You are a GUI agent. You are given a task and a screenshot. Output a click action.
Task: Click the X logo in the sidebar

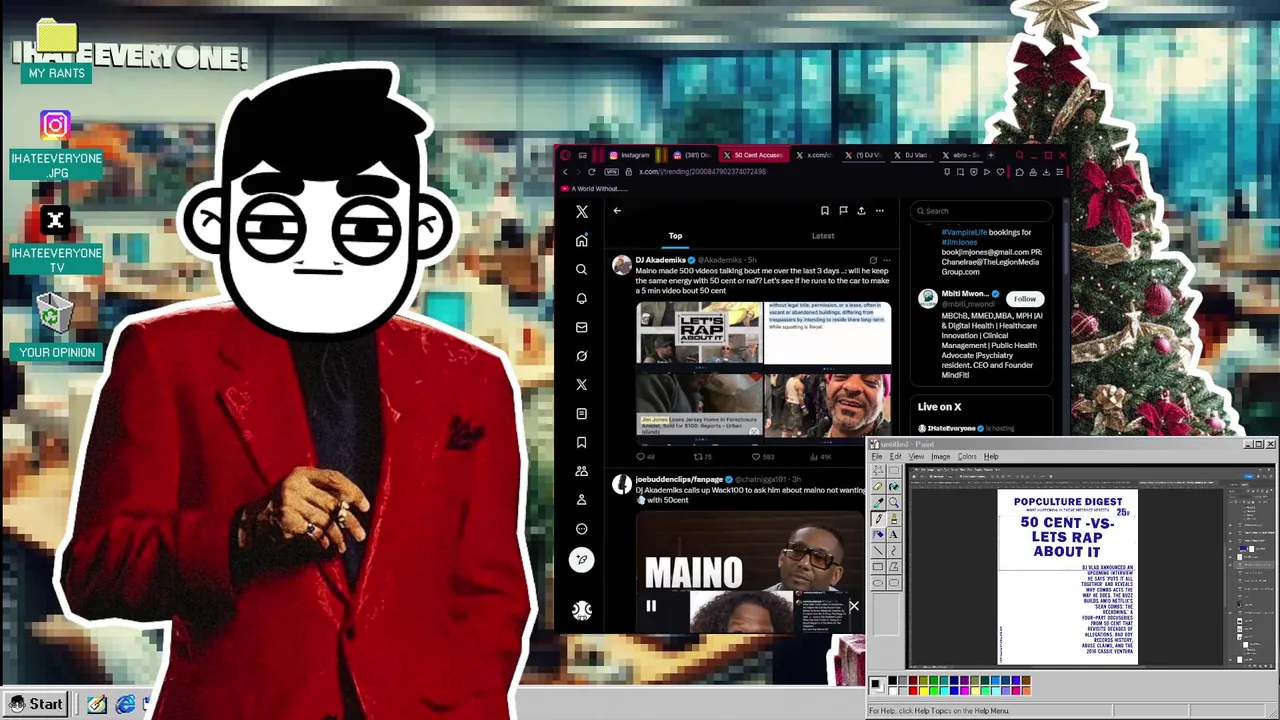pos(581,211)
